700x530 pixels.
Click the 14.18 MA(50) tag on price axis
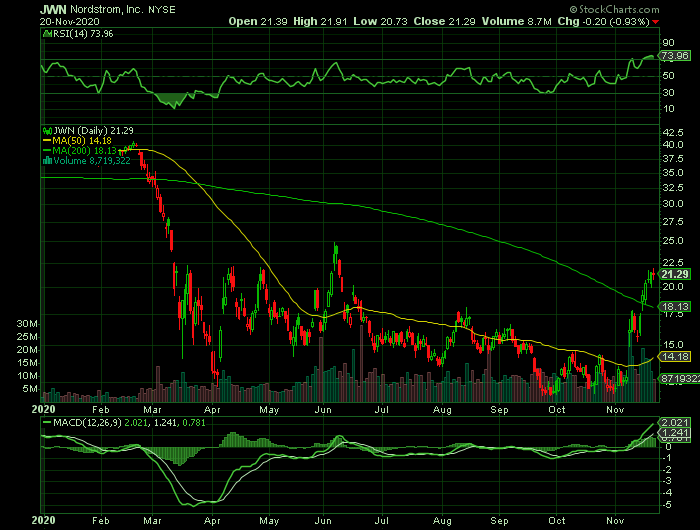pos(675,356)
